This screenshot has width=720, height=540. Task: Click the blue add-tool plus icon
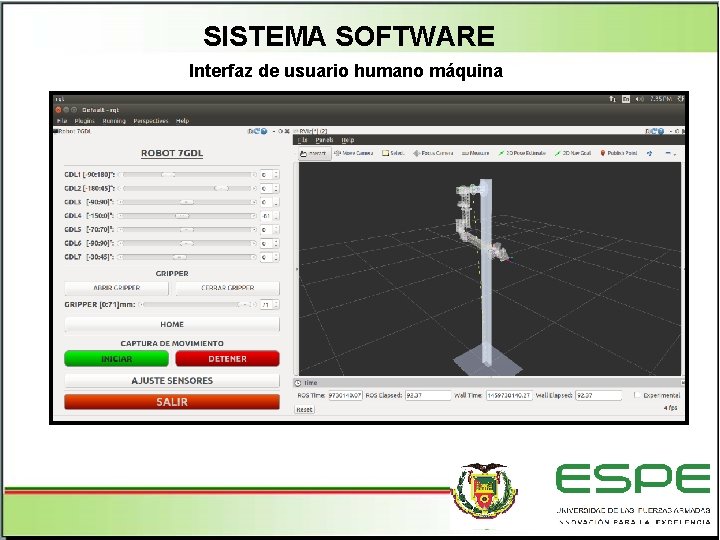(x=649, y=153)
